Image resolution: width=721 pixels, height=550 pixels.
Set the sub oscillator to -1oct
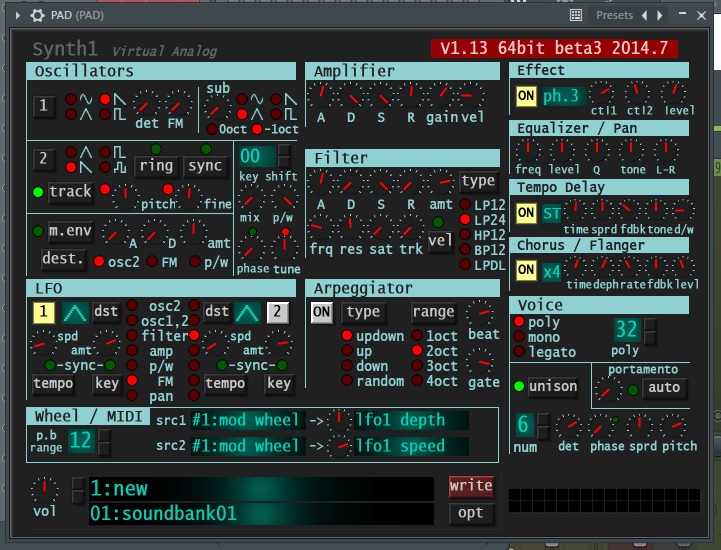tap(257, 129)
